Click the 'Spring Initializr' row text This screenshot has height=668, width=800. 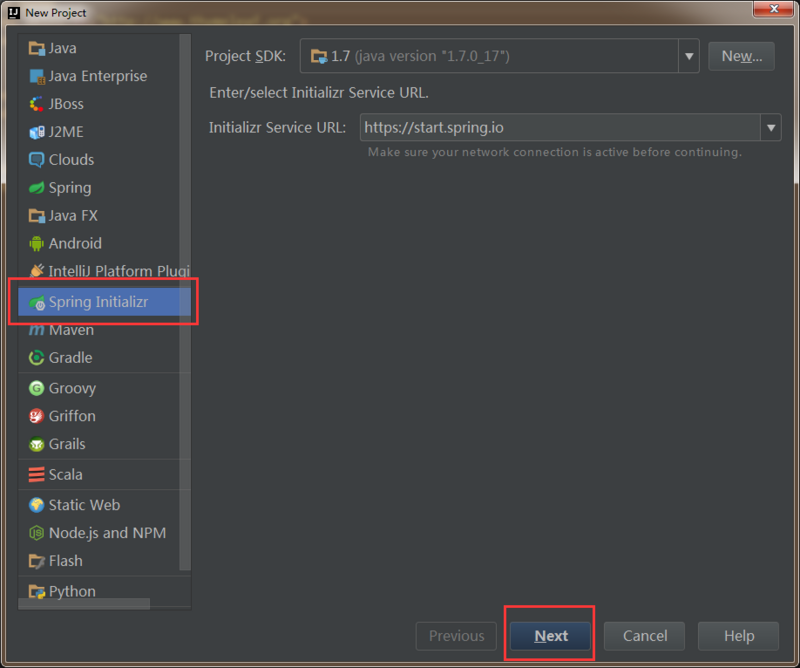point(98,302)
